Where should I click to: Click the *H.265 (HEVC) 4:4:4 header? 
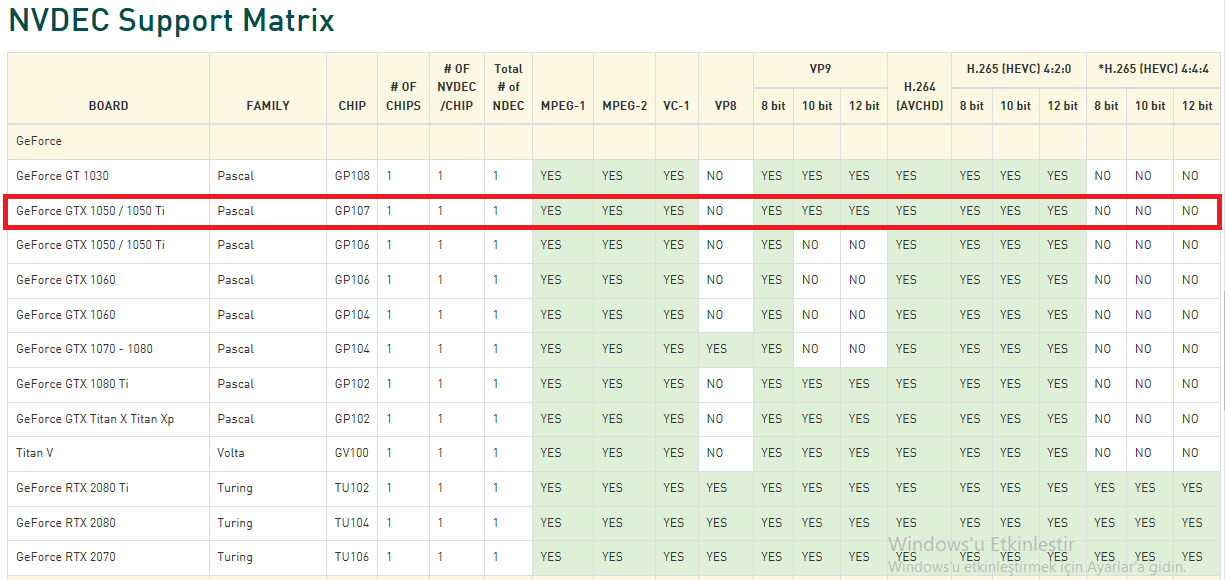click(x=1155, y=69)
